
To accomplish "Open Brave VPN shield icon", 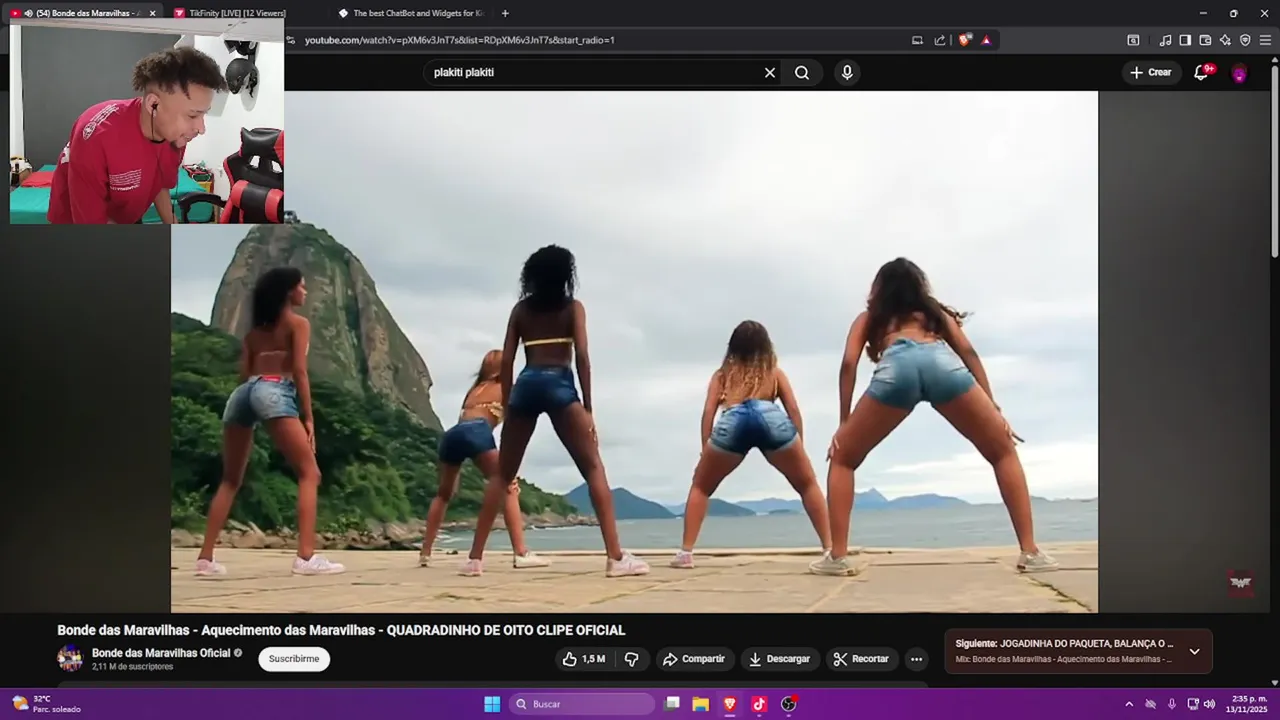I will 1245,40.
